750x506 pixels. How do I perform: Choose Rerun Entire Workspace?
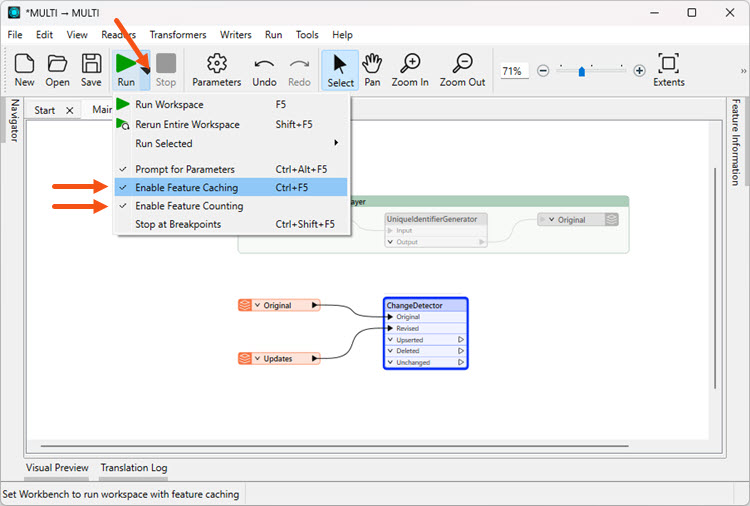[x=231, y=124]
